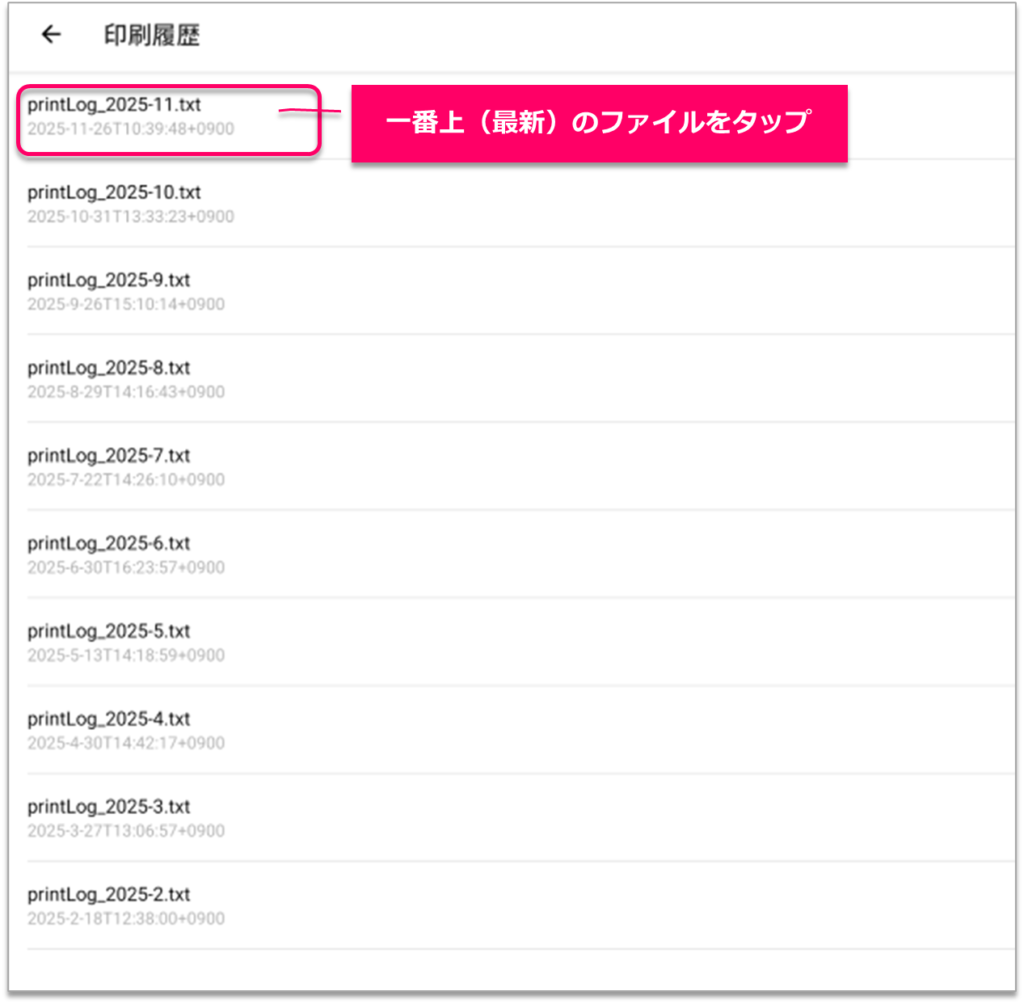Open the oldest file printLog_2025-2.txt
Viewport: 1024px width, 1004px height.
[110, 895]
